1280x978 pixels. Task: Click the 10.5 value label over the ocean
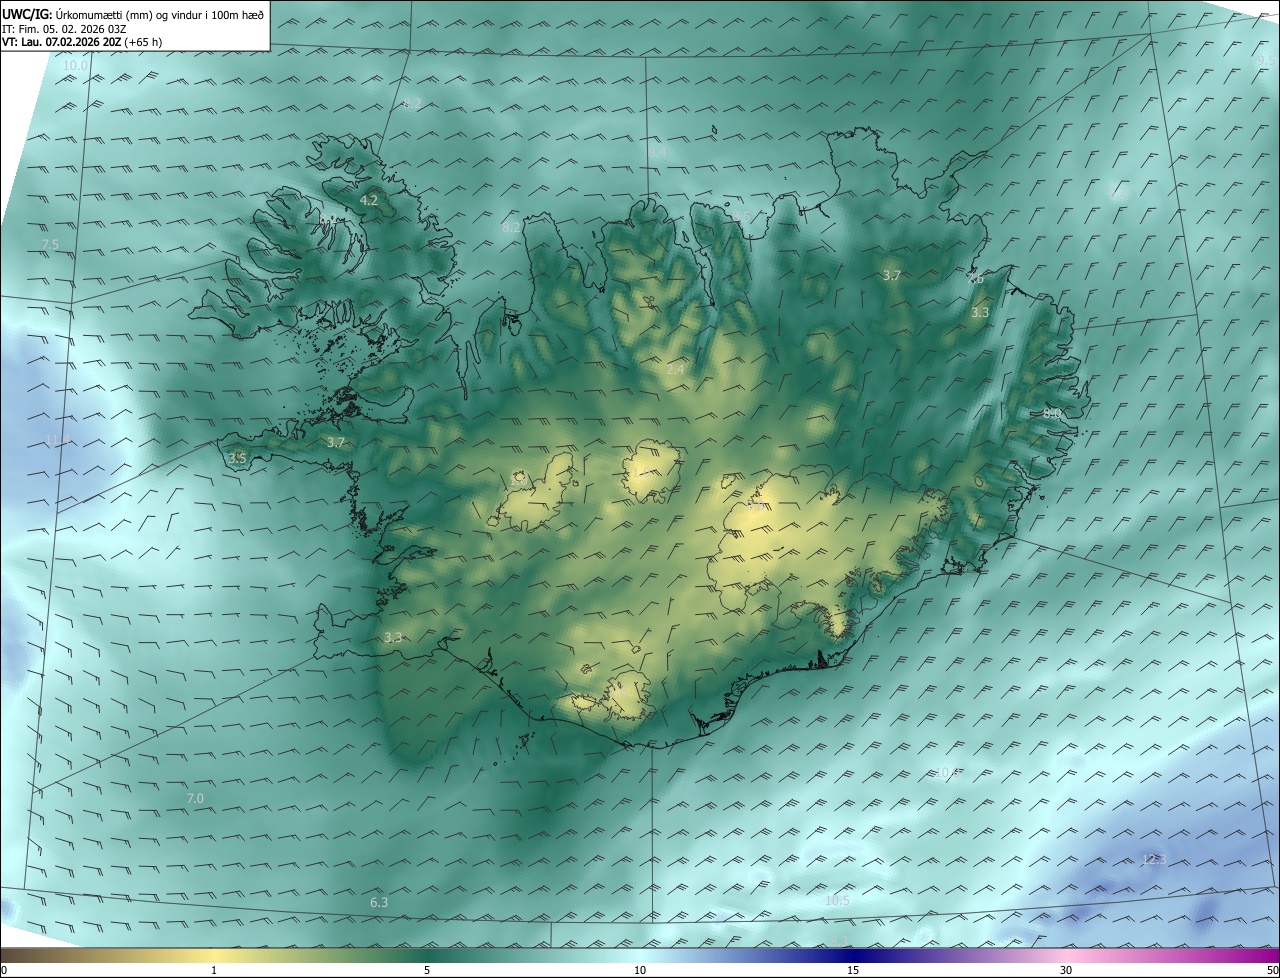[837, 901]
